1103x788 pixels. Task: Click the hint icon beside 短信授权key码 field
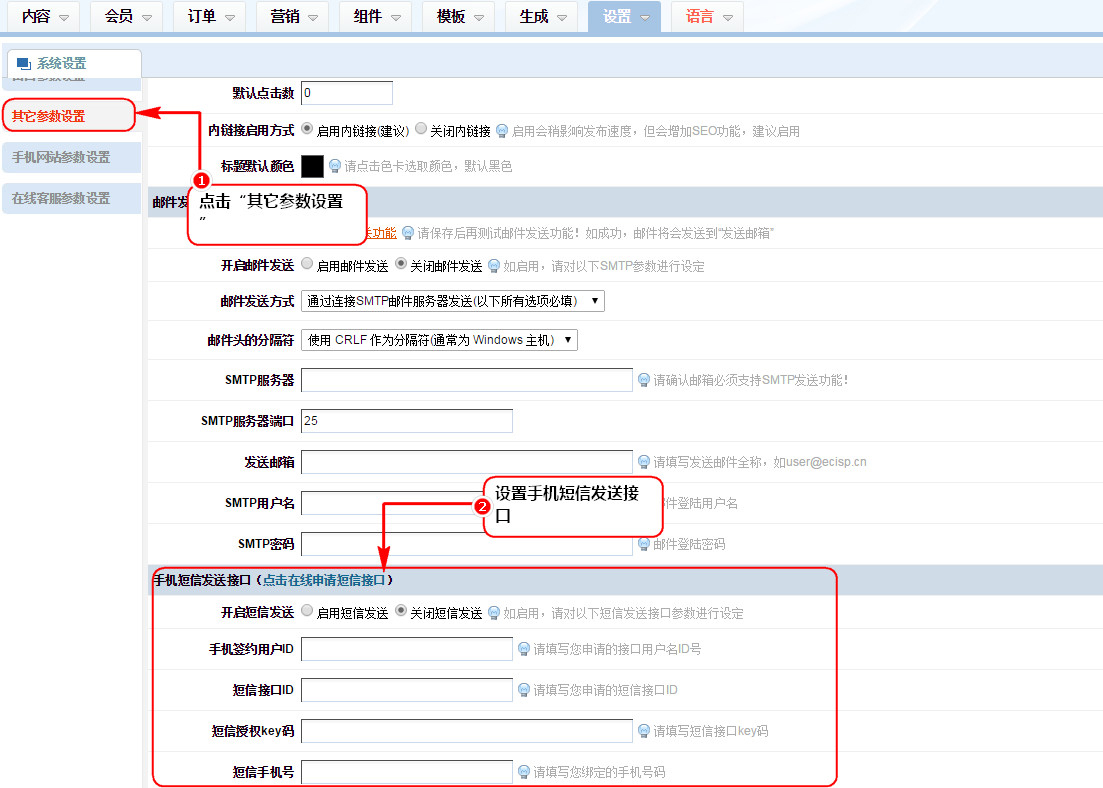click(644, 731)
